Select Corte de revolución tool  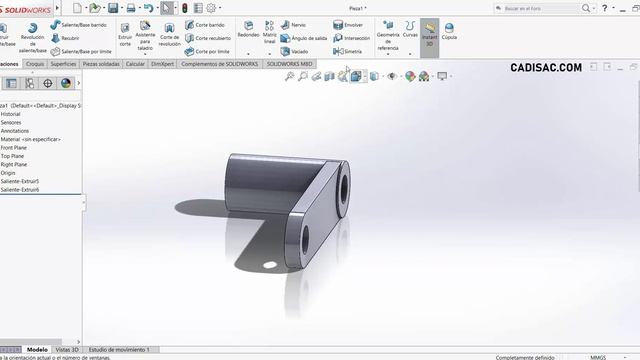[x=169, y=35]
